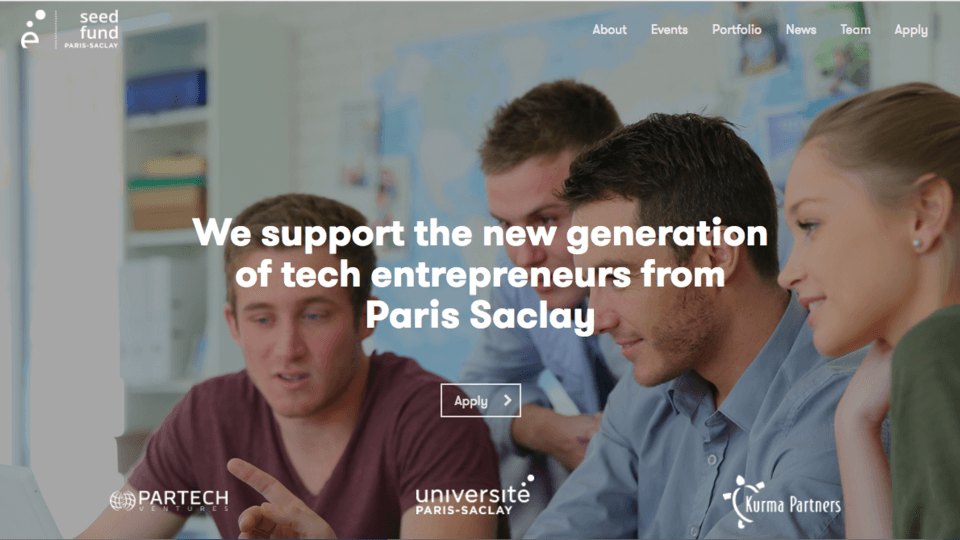Viewport: 960px width, 540px height.
Task: Click Apply in the top navigation bar
Action: tap(911, 30)
